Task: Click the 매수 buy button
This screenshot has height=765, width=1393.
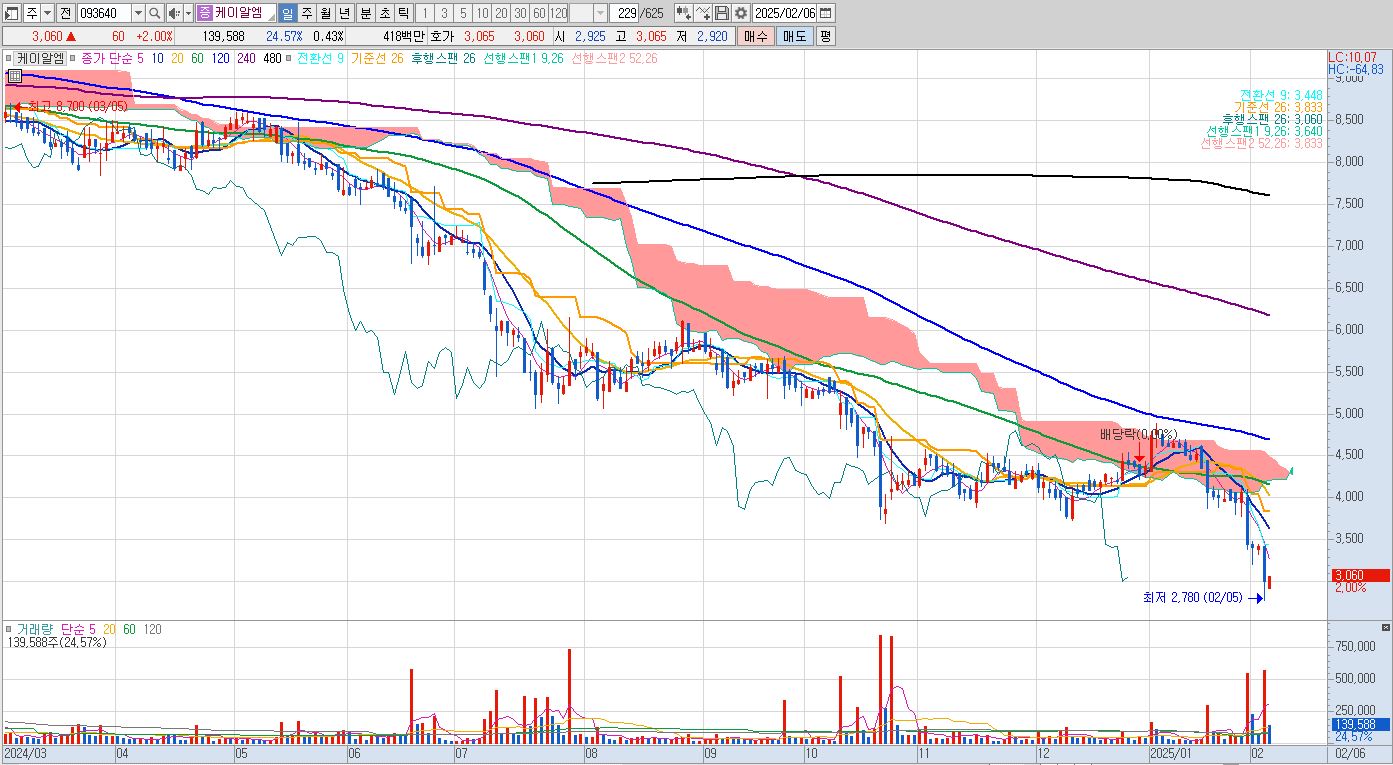Action: pos(756,36)
